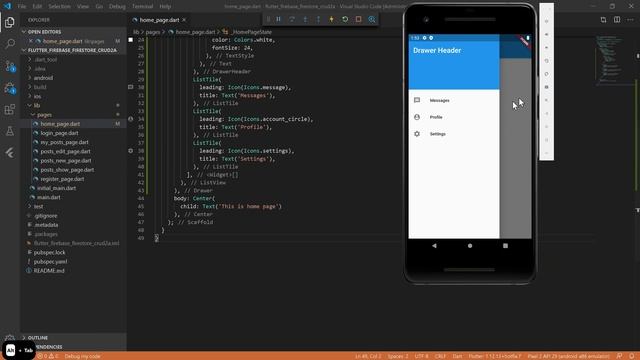Open the Help menu
The height and width of the screenshot is (360, 640).
click(x=165, y=7)
